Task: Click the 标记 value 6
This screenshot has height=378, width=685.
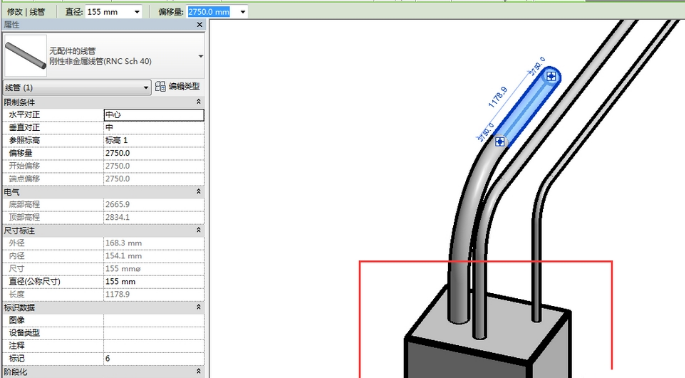Action: click(154, 358)
